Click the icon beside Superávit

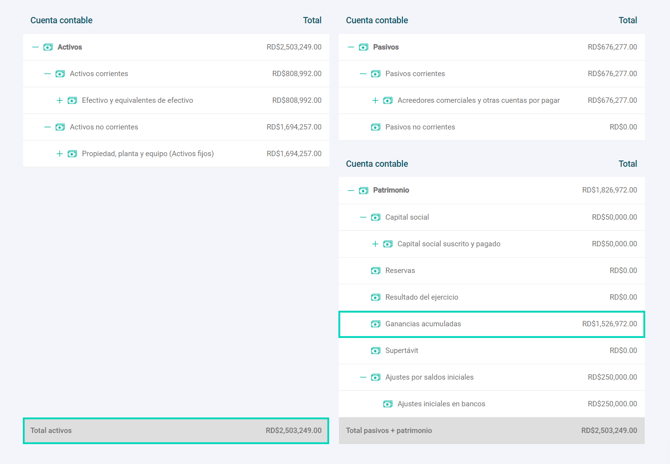(376, 351)
